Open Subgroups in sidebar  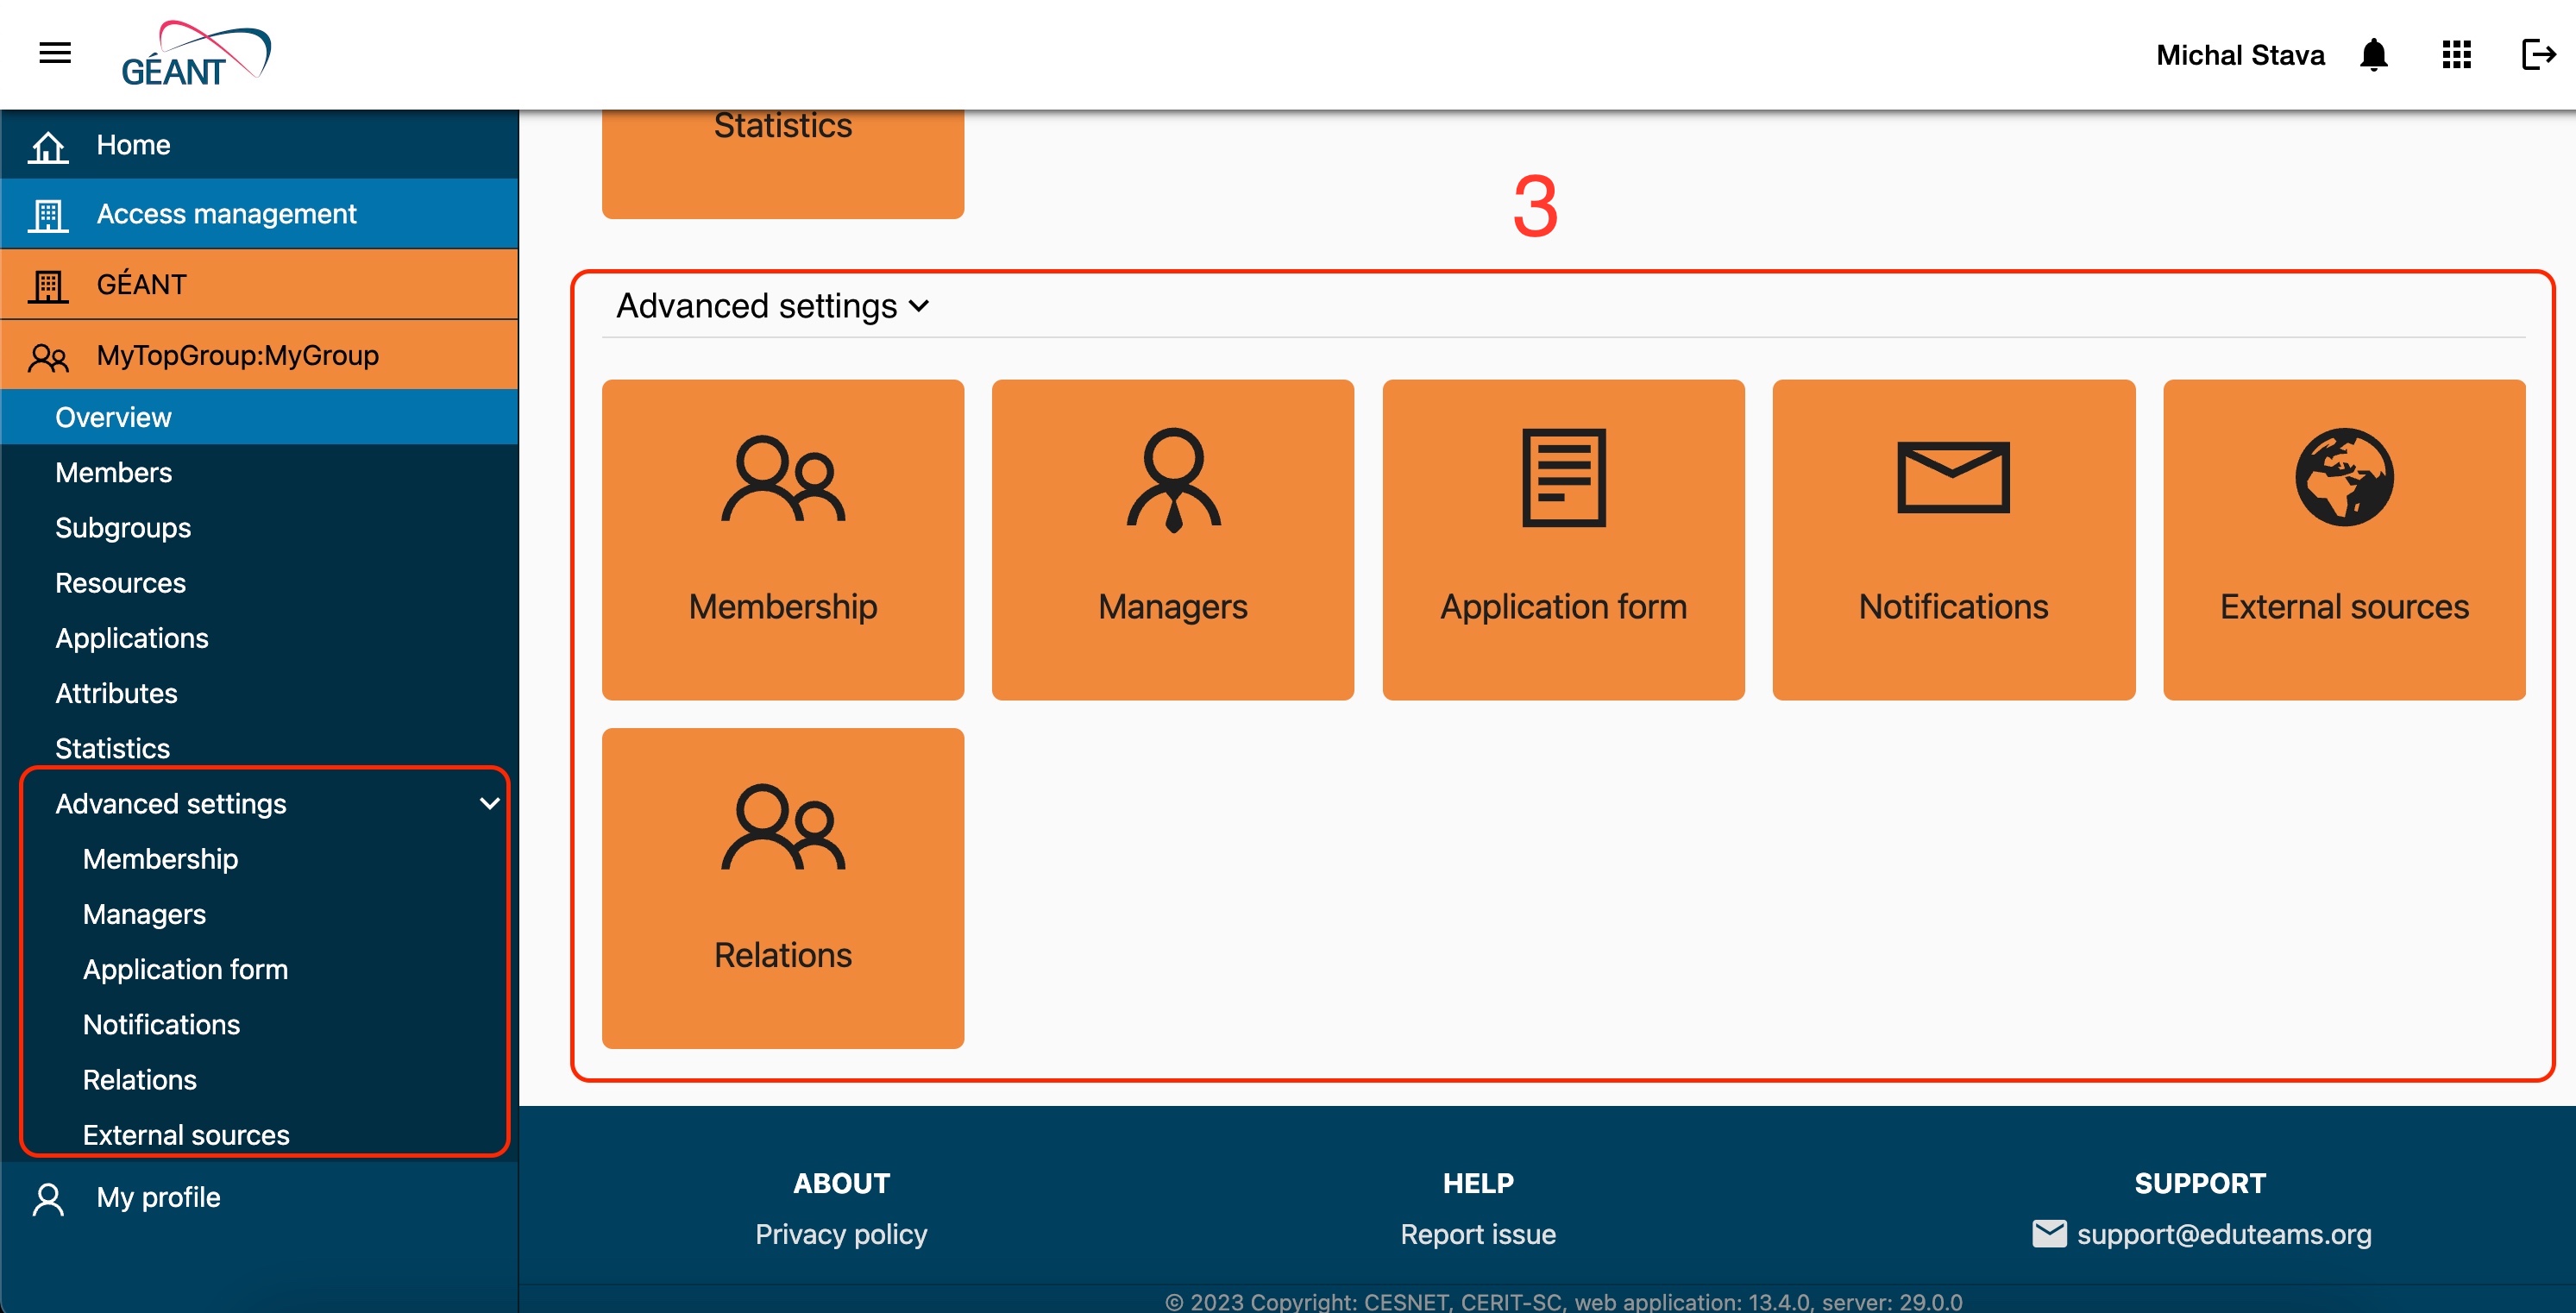[259, 527]
